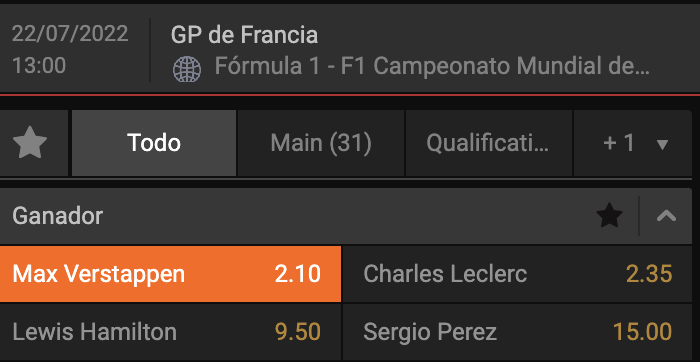Click the 22/07/2022 event date
700x362 pixels.
point(70,34)
